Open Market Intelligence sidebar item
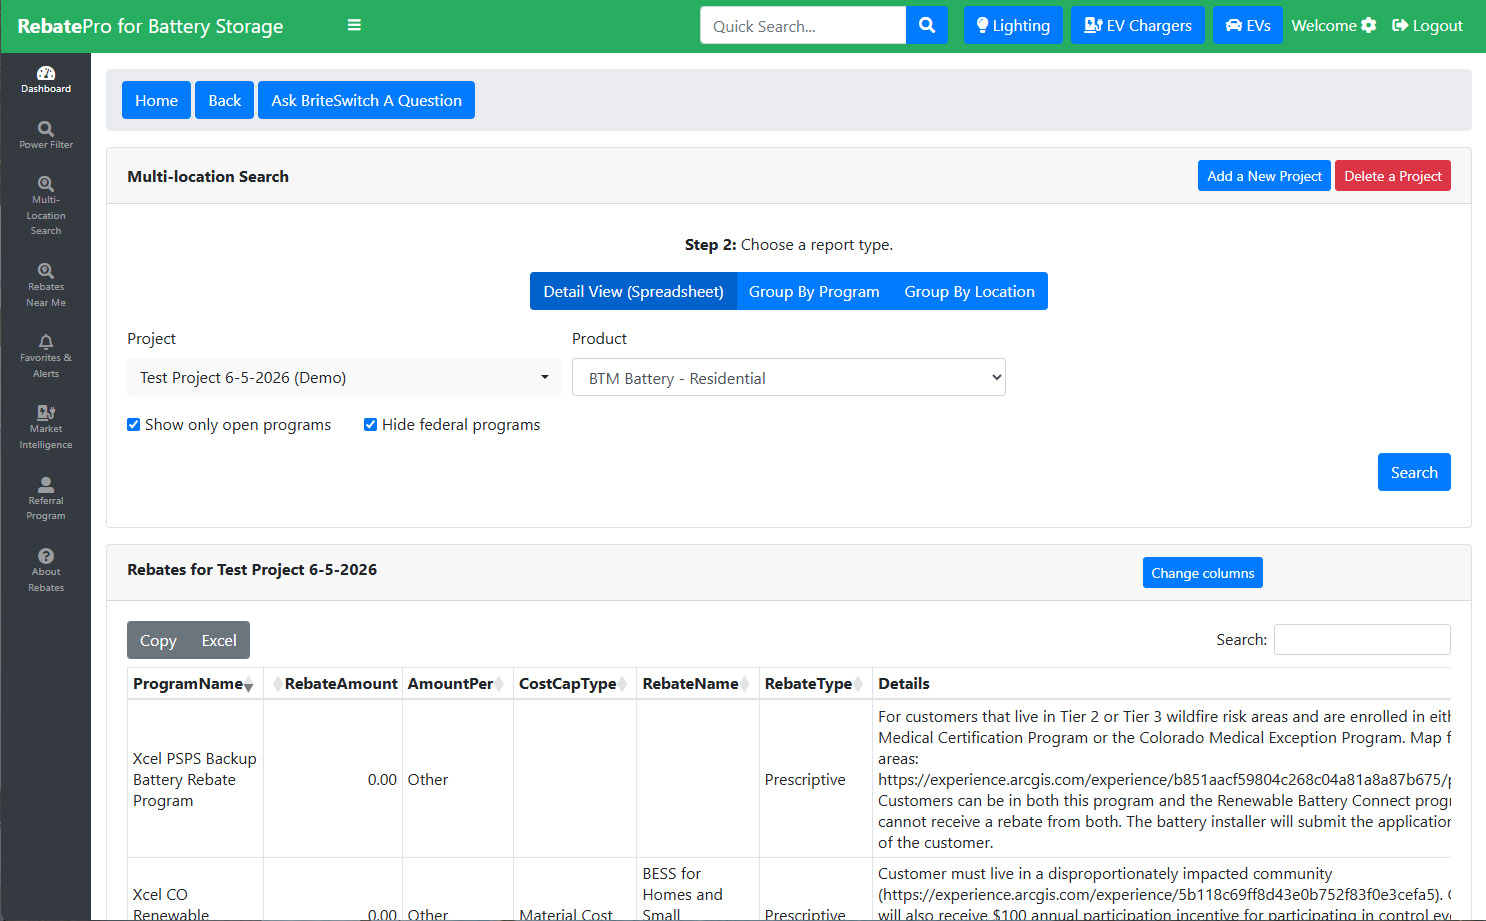Viewport: 1486px width, 921px height. 46,427
